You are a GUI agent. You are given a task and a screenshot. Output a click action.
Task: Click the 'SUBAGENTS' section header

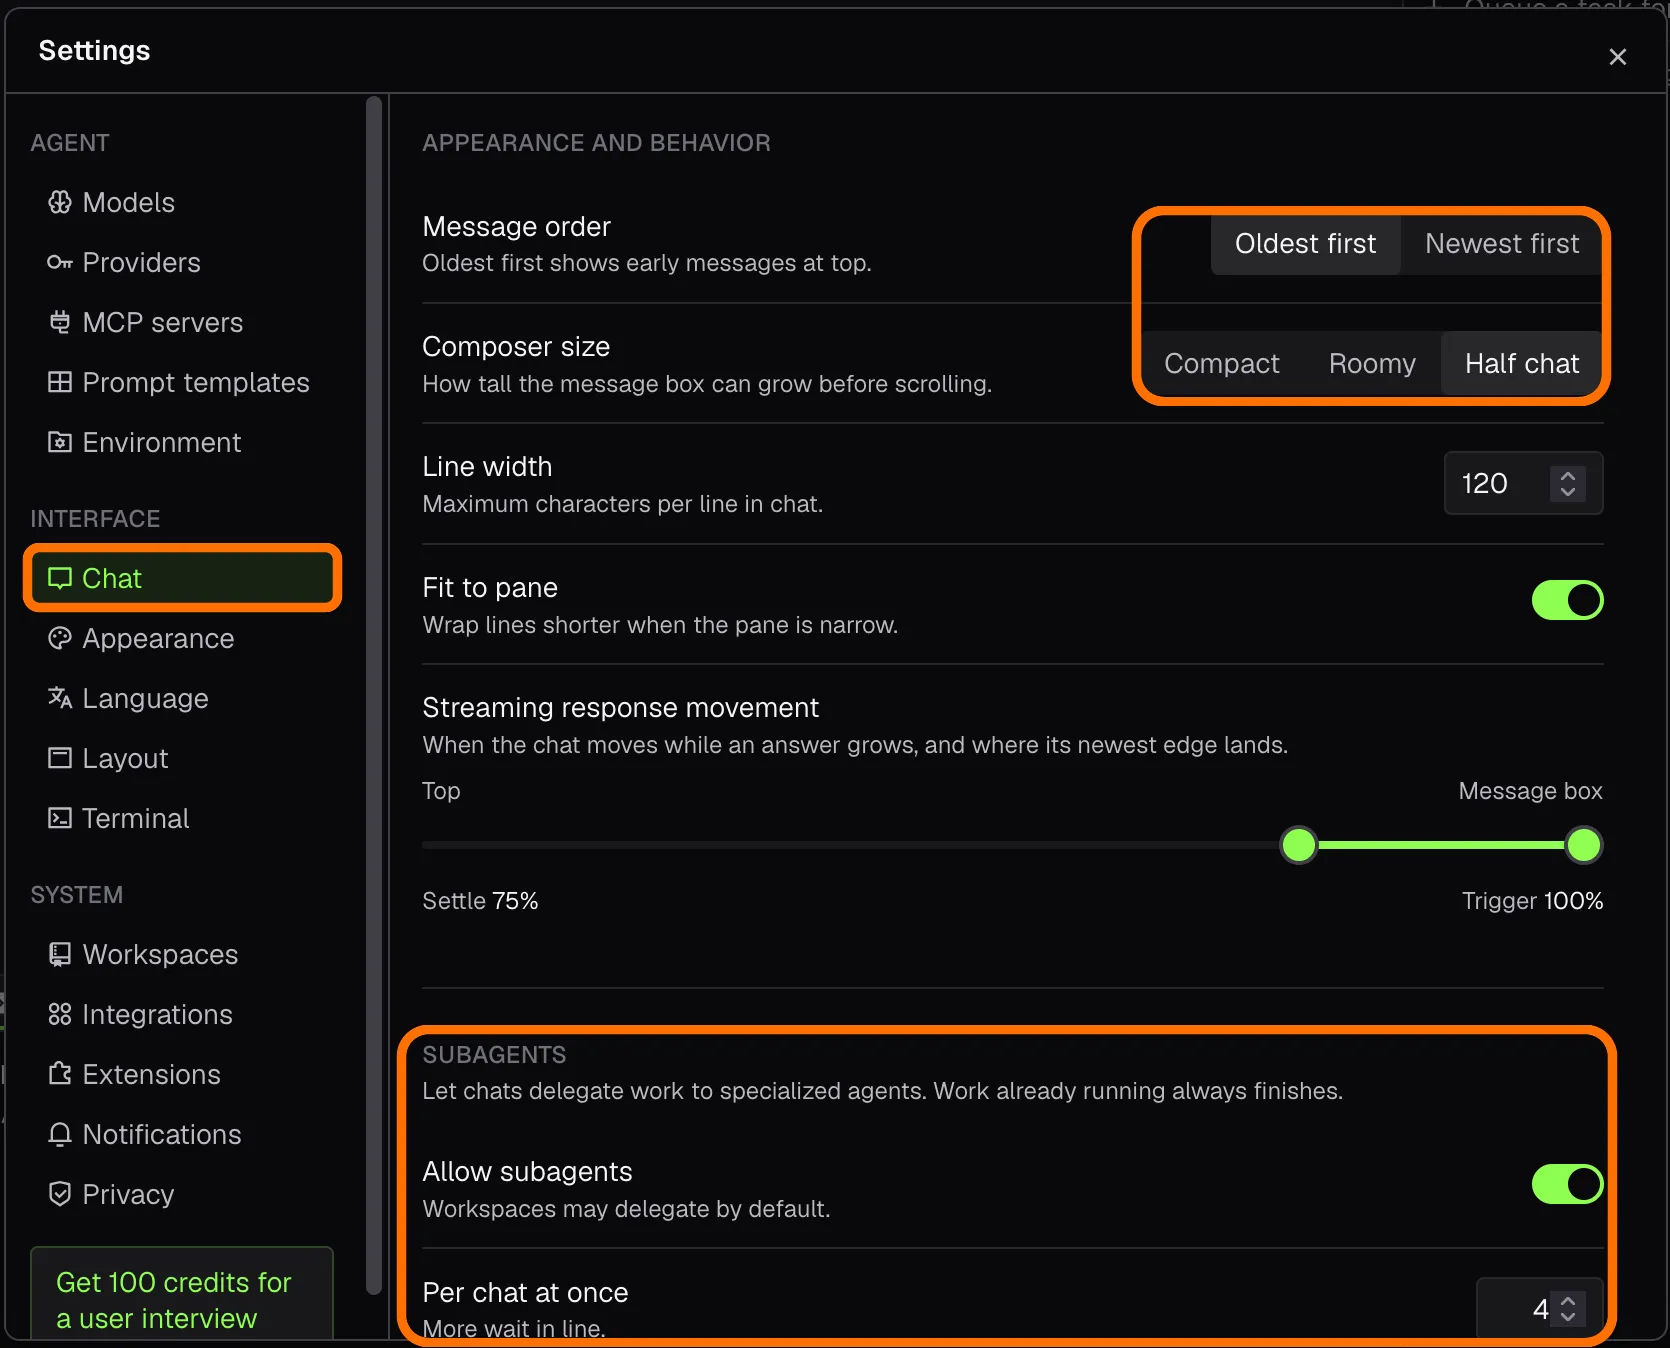pos(494,1055)
